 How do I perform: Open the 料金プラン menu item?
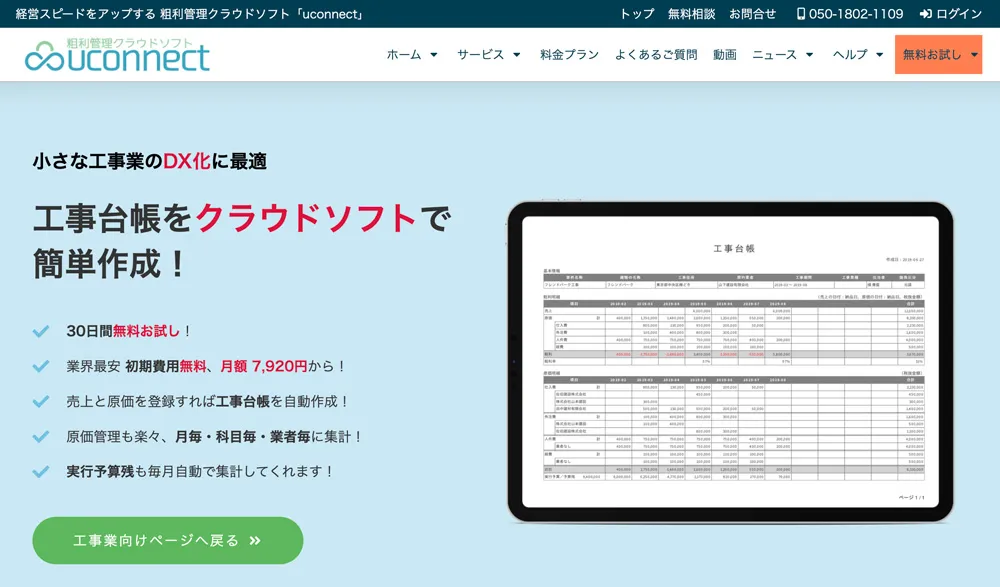(x=569, y=55)
